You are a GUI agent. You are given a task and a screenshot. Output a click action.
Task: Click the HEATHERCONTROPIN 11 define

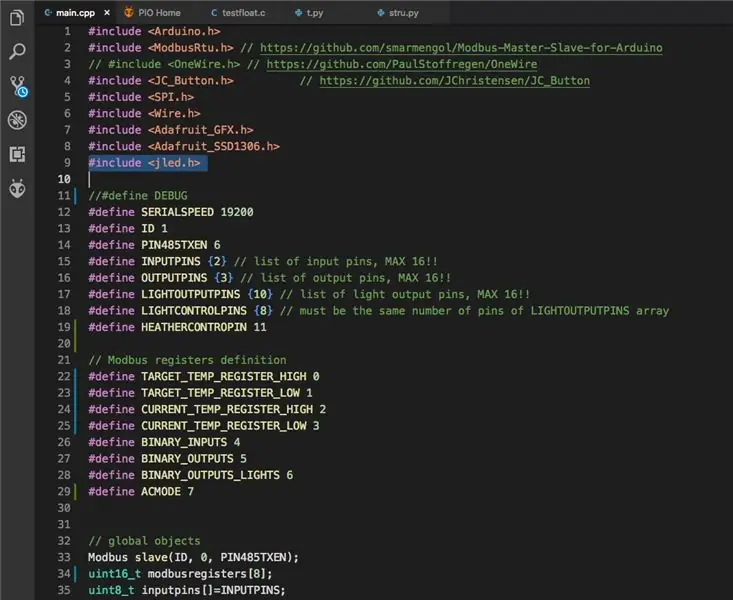point(177,327)
